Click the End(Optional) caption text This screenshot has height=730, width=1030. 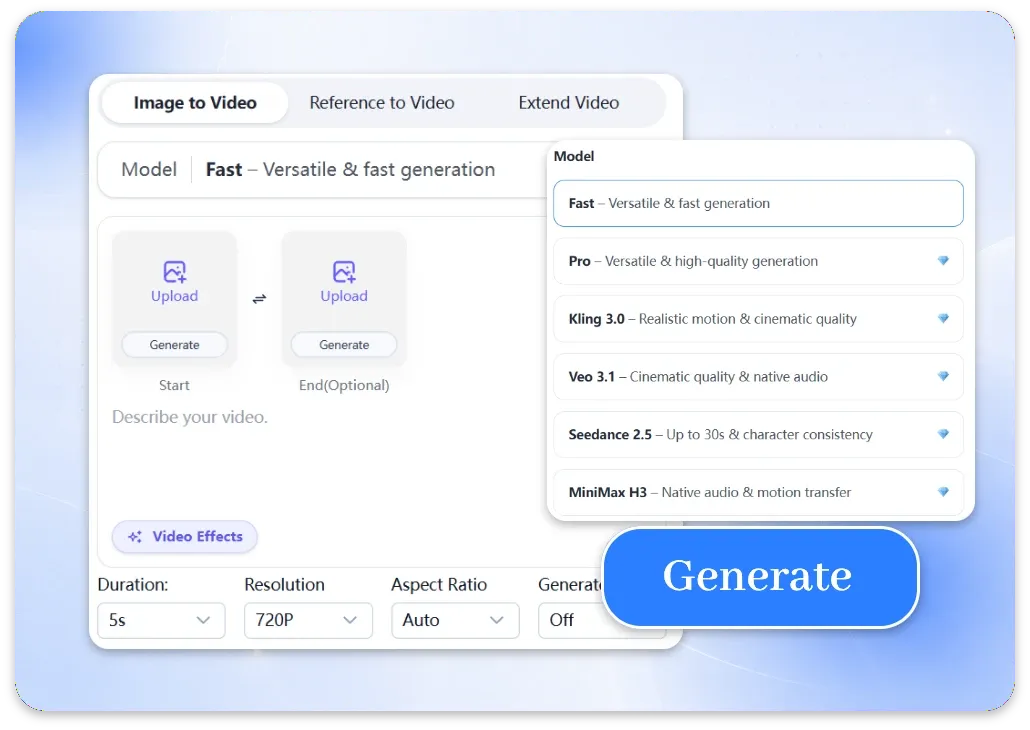344,386
